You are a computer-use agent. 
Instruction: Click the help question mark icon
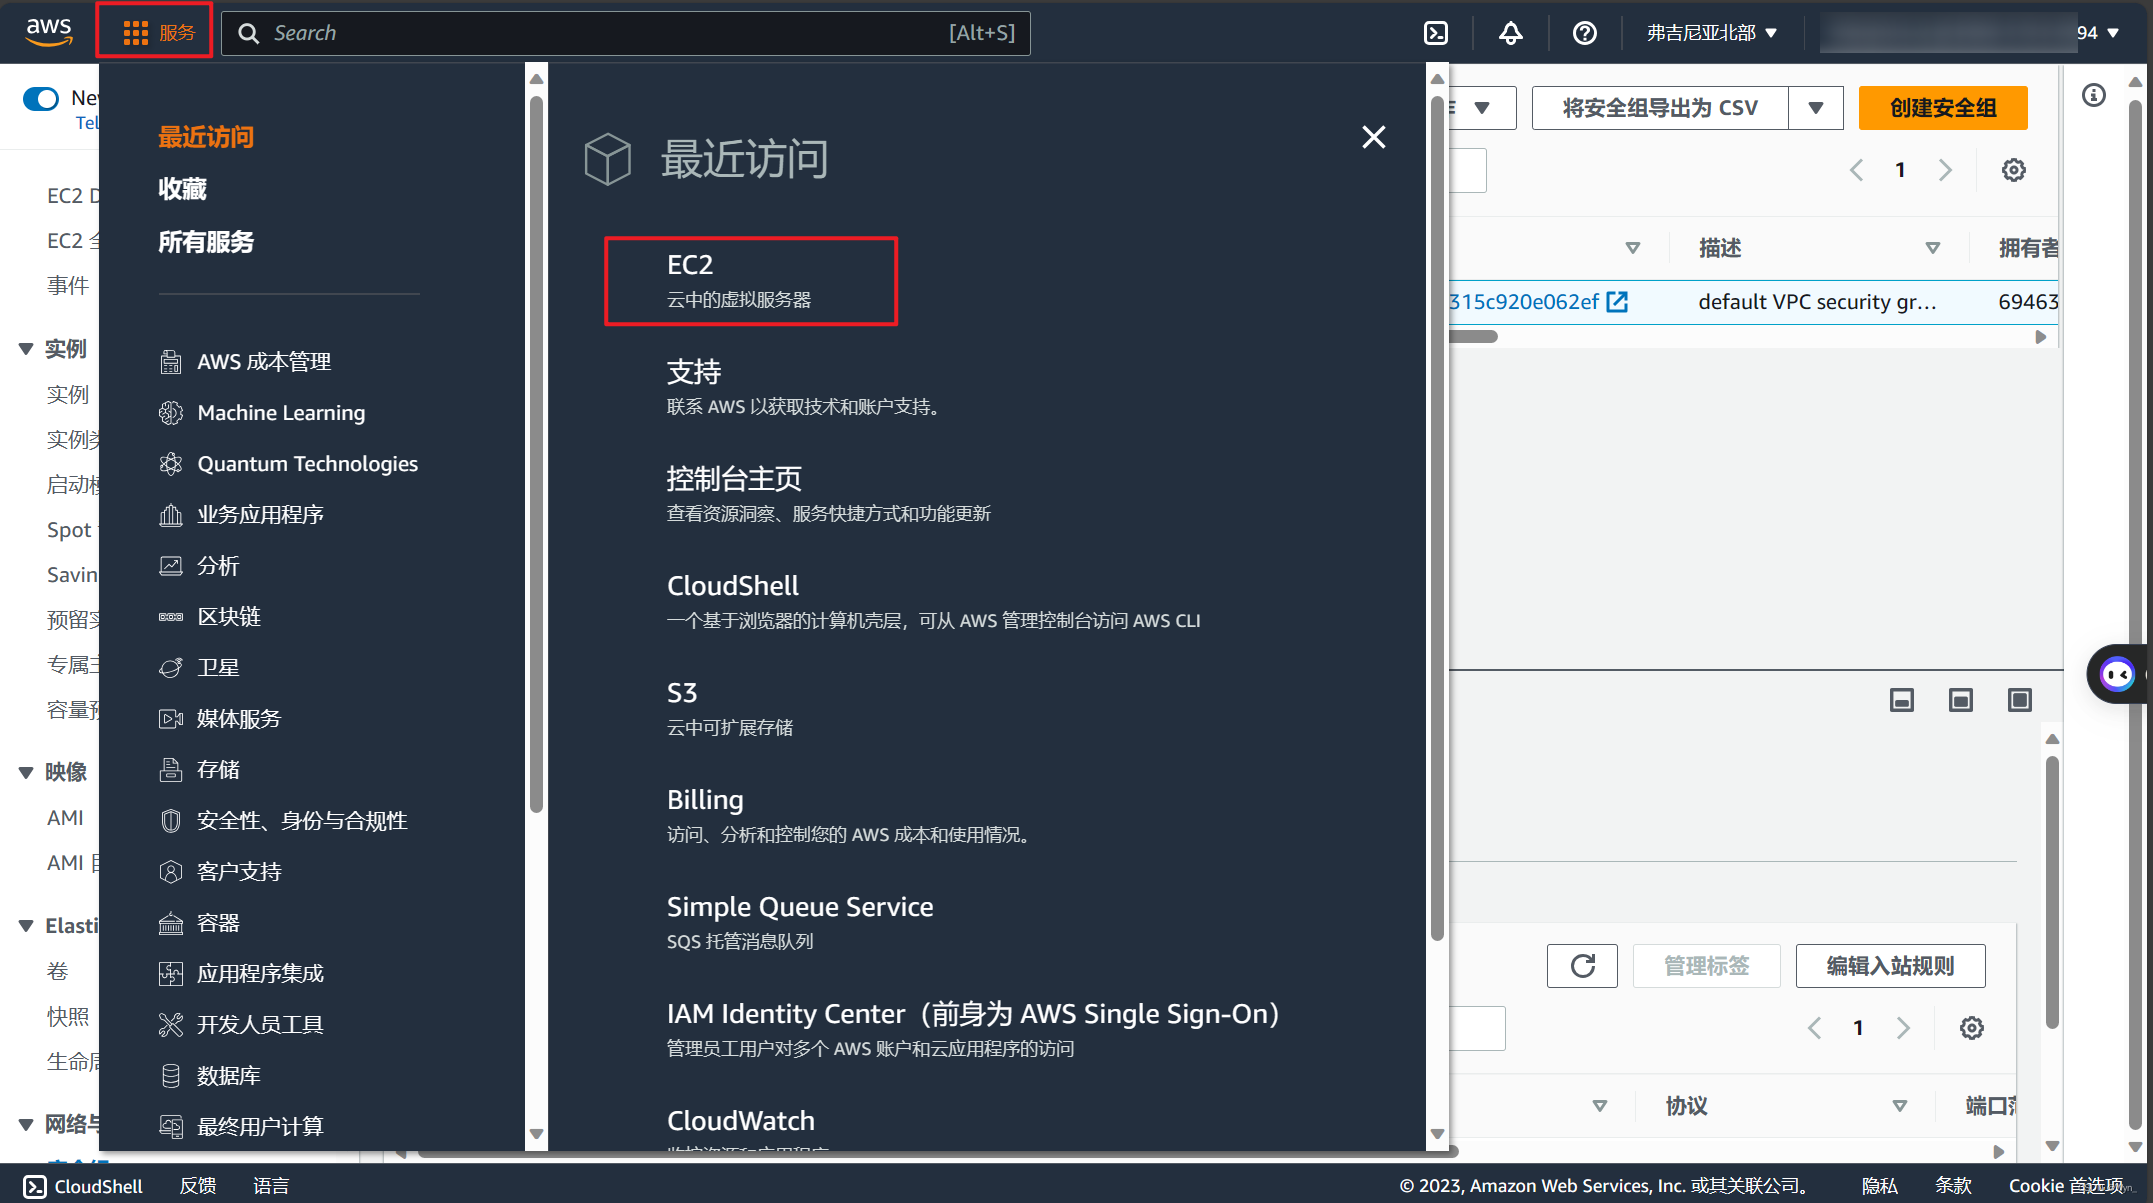pyautogui.click(x=1584, y=33)
